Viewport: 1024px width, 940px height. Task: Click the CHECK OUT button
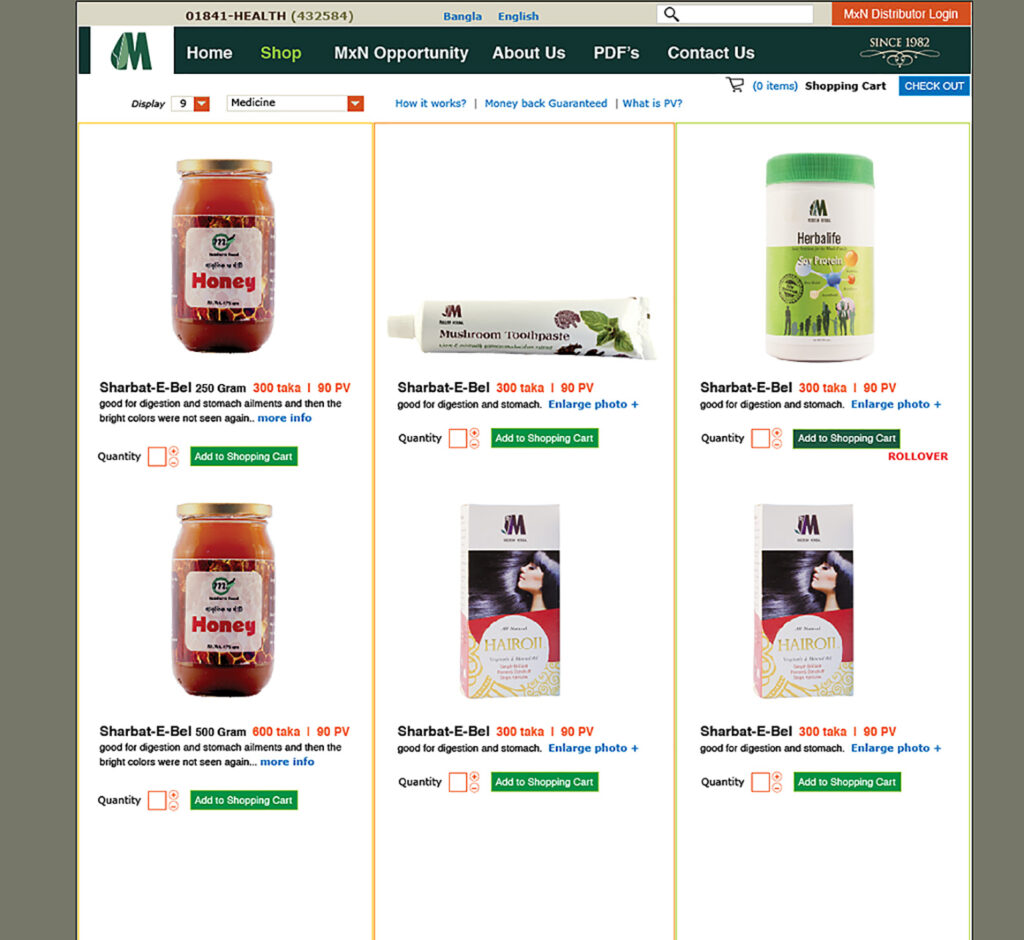pos(934,86)
